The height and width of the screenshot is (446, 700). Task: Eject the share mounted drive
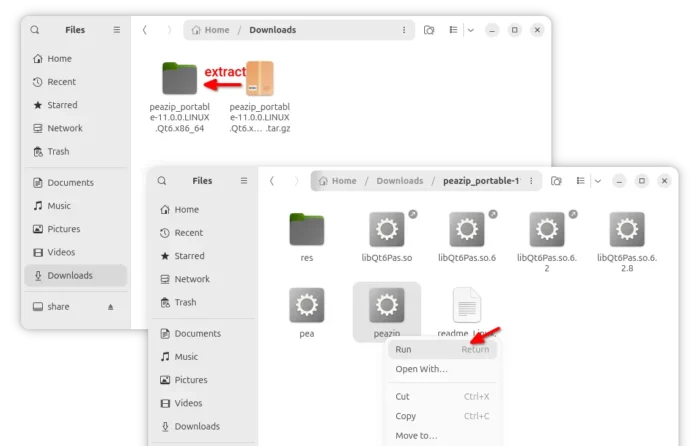(111, 307)
